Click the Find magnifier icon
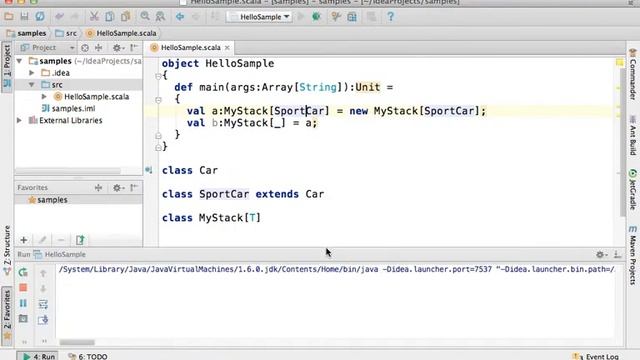The width and height of the screenshot is (640, 360). point(145,17)
